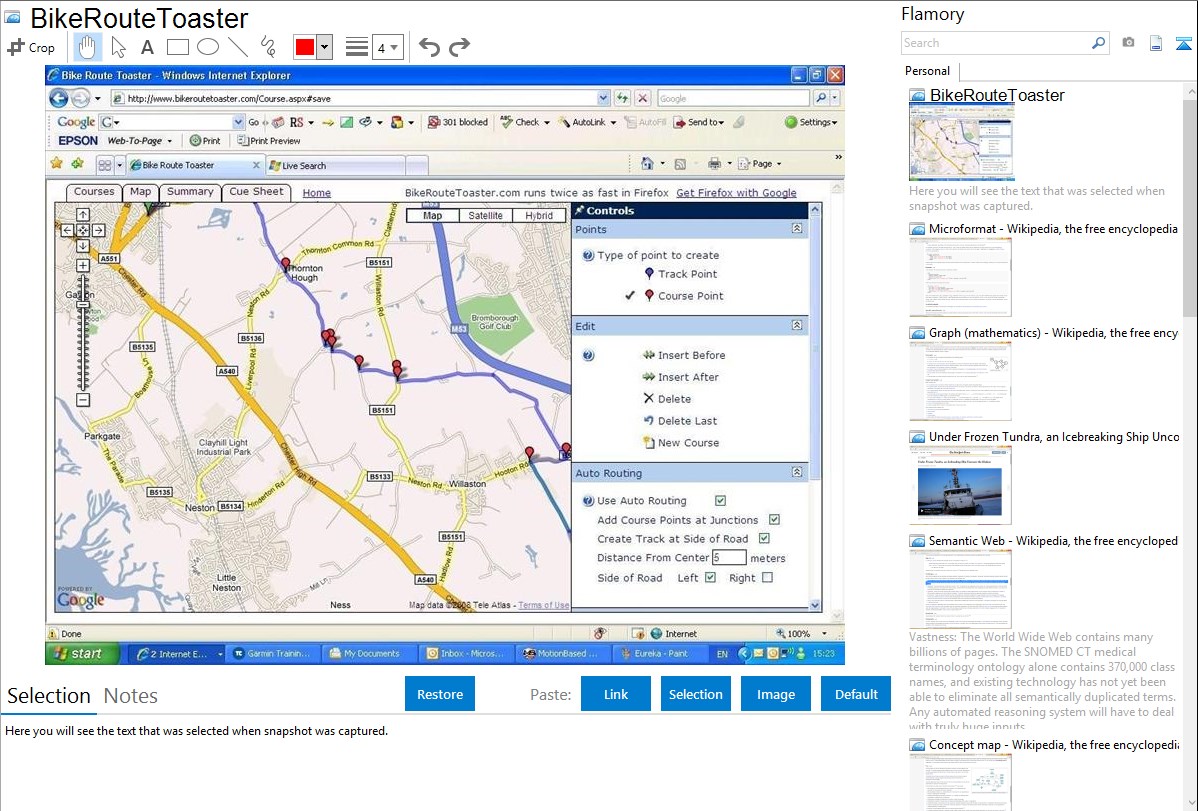This screenshot has height=811, width=1198.
Task: Open the Courses tab in the web page
Action: 94,192
